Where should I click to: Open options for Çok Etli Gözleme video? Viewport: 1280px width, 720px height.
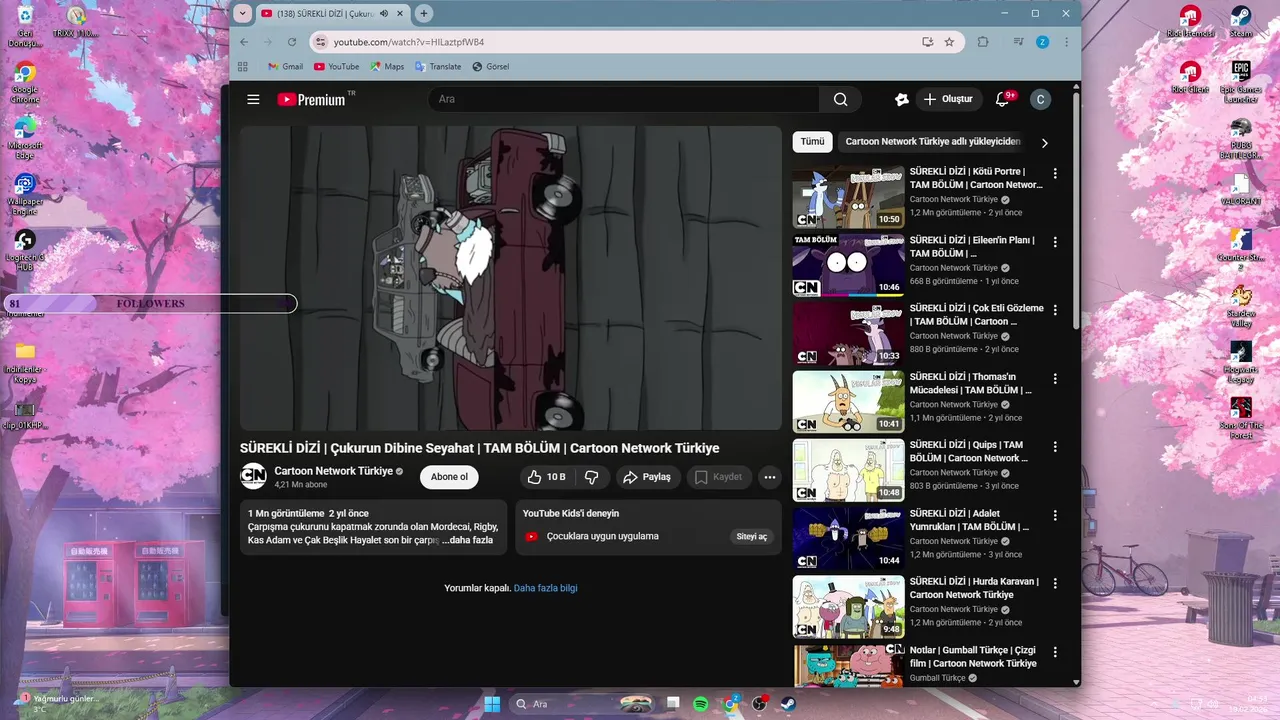tap(1054, 310)
